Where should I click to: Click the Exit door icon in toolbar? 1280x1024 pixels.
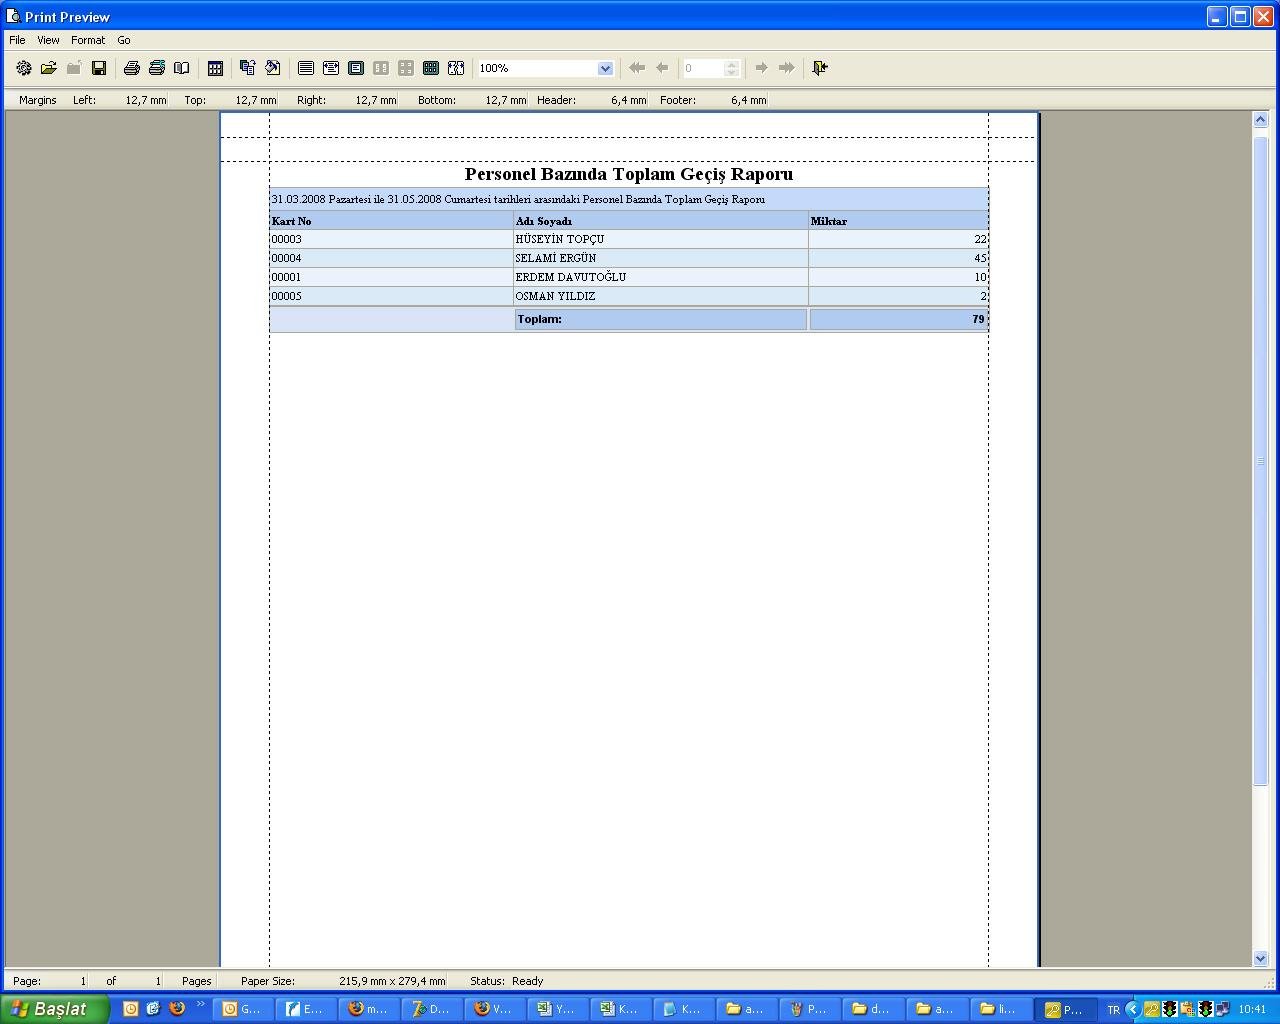pyautogui.click(x=820, y=68)
